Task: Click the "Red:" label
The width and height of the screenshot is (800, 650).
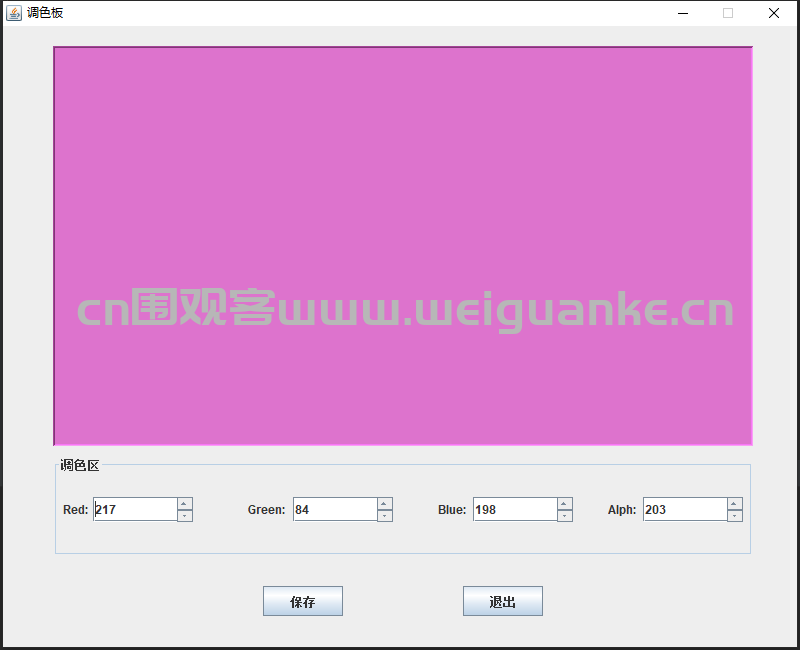Action: tap(76, 510)
